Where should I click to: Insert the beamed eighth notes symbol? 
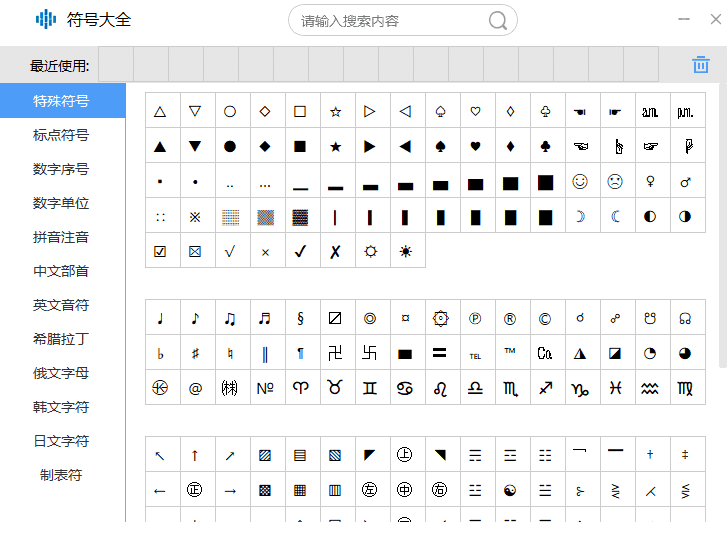[x=230, y=319]
